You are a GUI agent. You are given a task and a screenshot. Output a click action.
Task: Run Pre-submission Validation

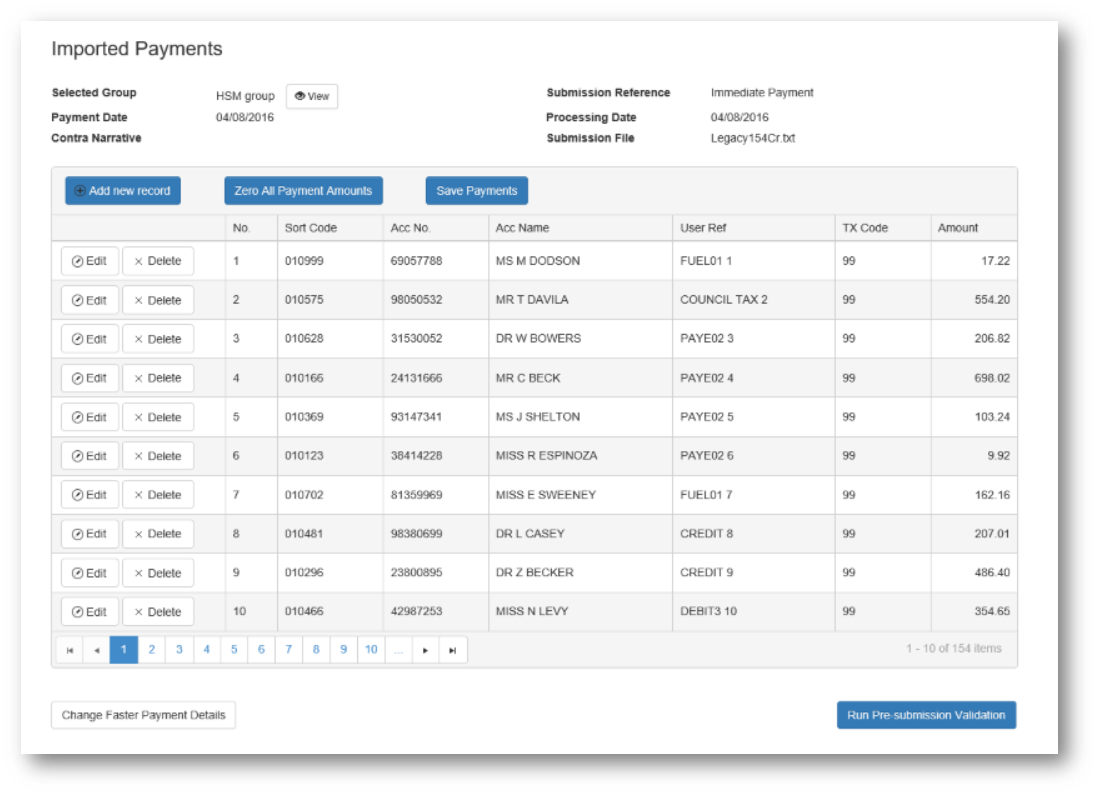pos(926,715)
